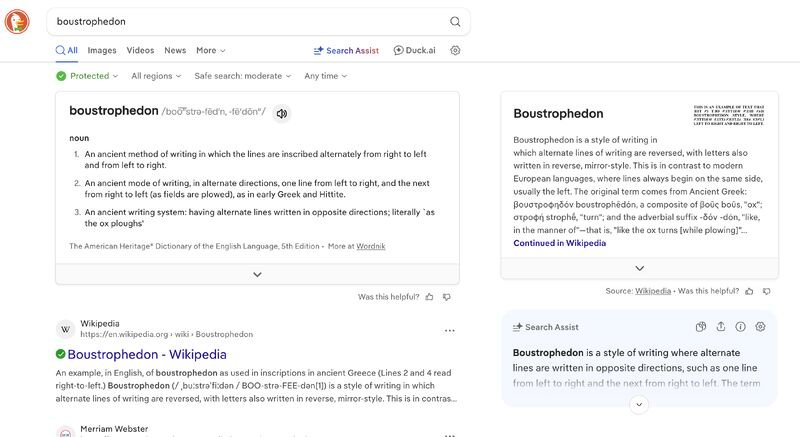Select the All results tab

tap(67, 50)
